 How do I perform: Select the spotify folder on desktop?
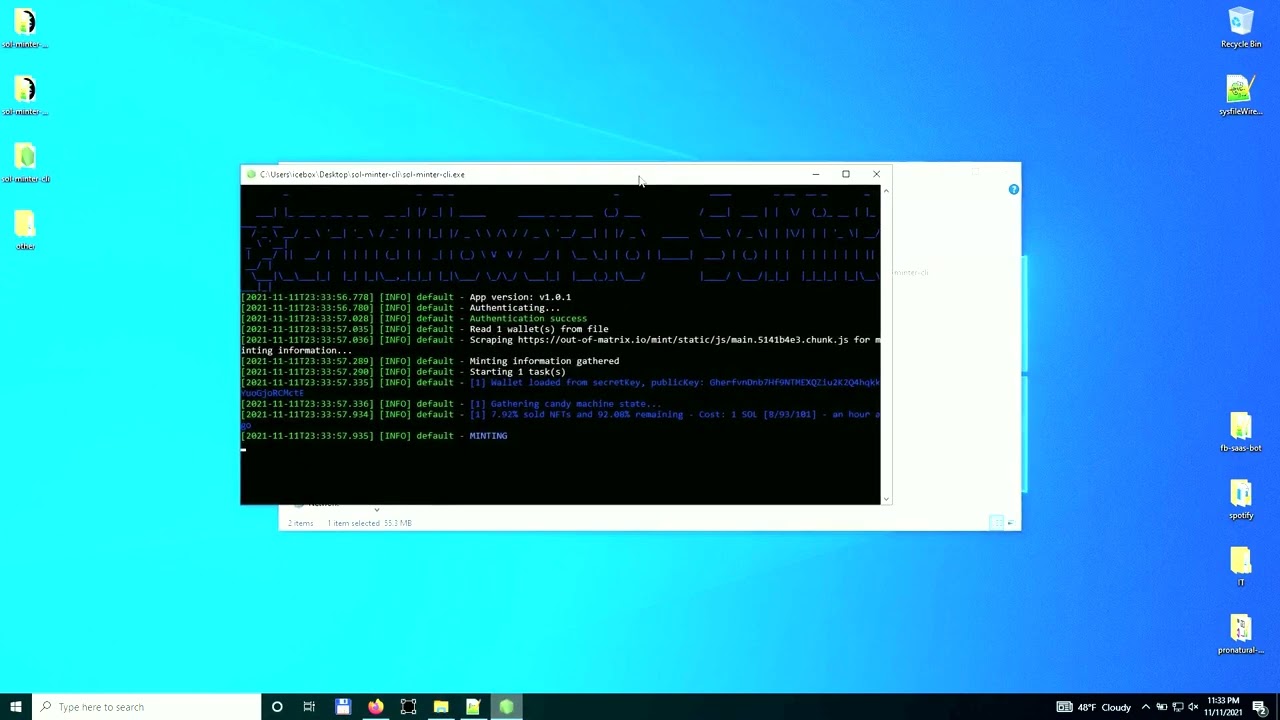tap(1240, 499)
